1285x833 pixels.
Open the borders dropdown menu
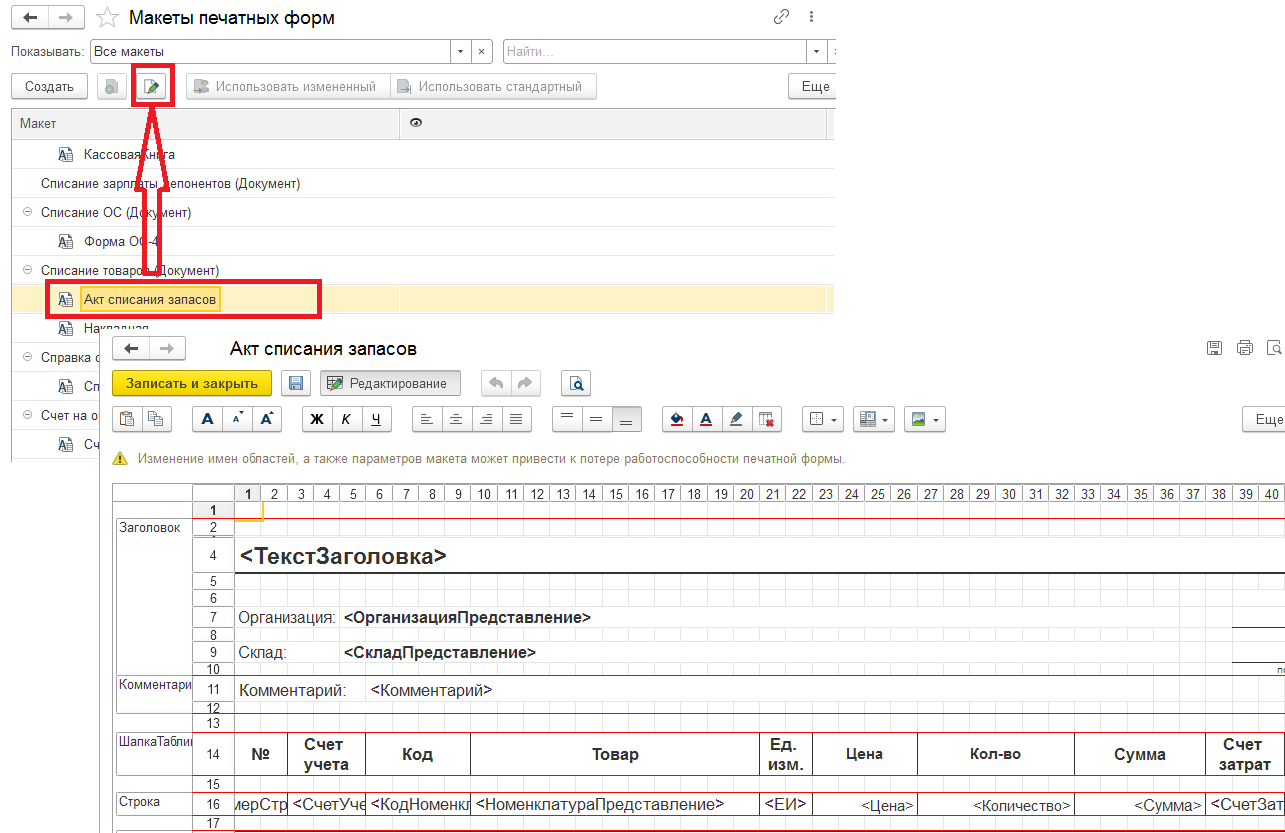pos(824,419)
